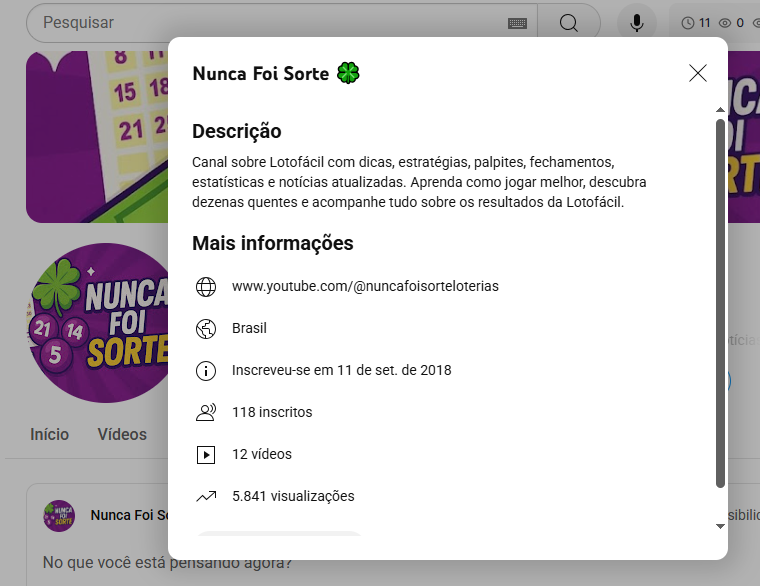
Task: Click the channel description paragraph
Action: (419, 182)
